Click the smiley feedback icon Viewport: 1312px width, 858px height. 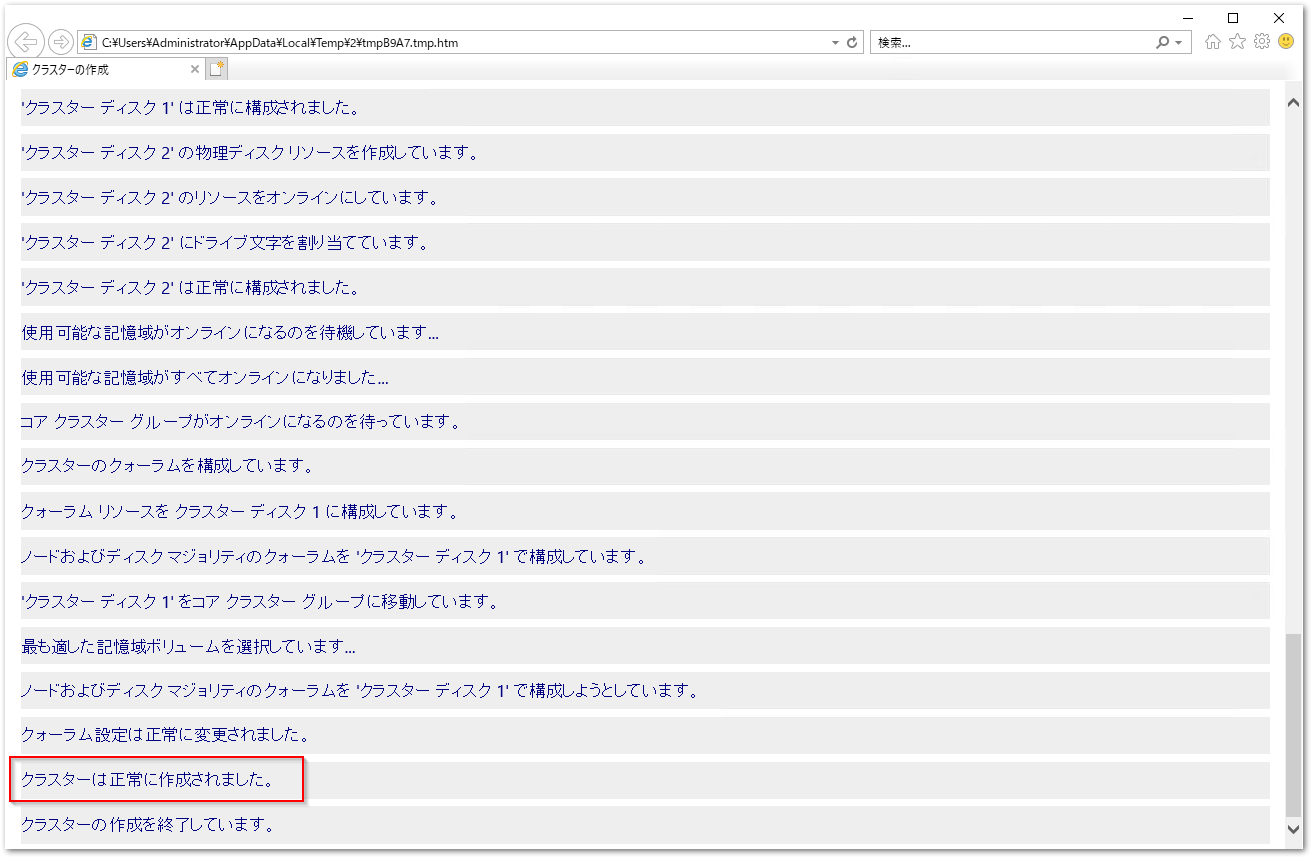point(1288,41)
